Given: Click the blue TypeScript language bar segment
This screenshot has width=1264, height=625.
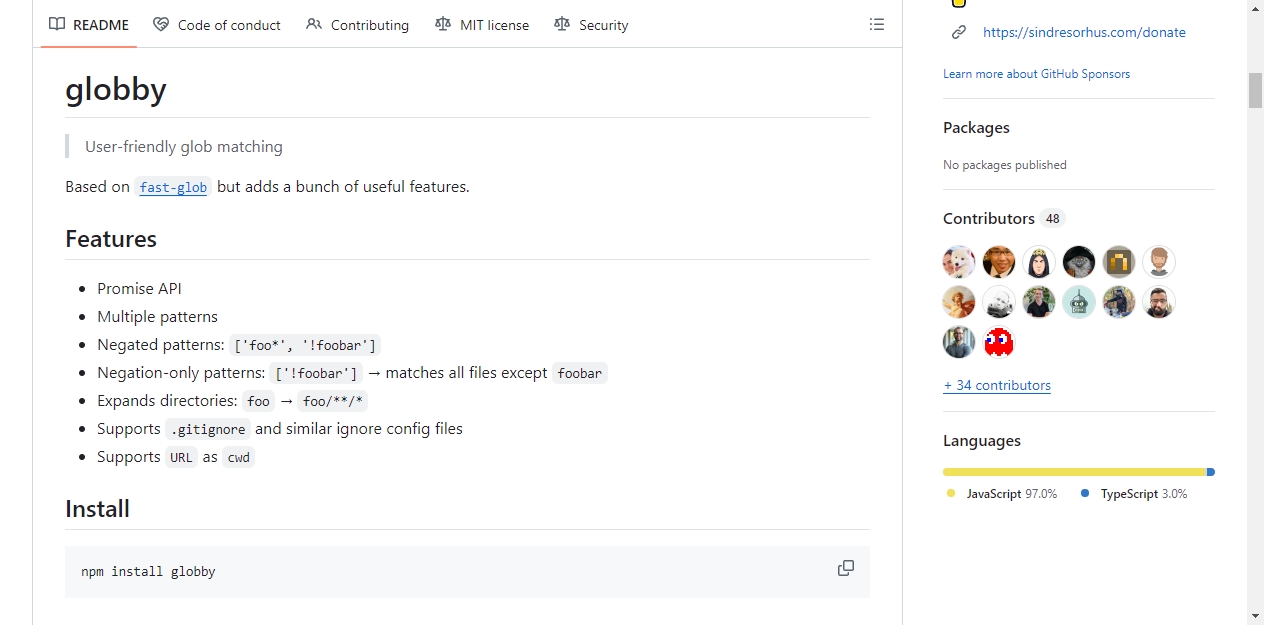Looking at the screenshot, I should point(1211,472).
